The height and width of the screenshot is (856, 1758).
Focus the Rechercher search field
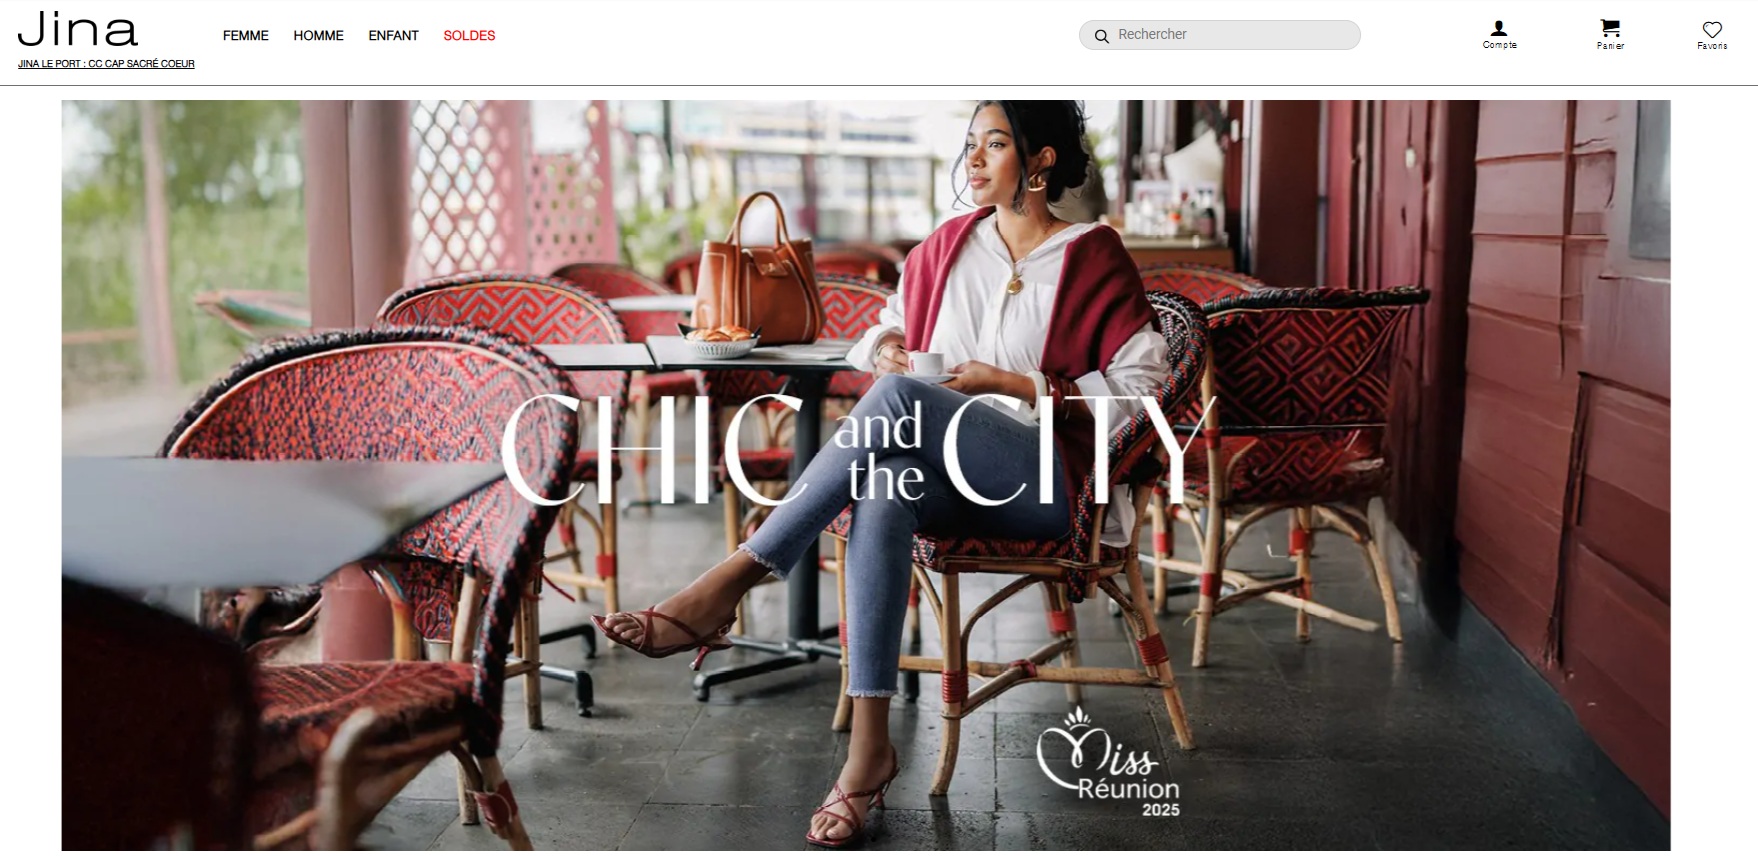[x=1220, y=35]
